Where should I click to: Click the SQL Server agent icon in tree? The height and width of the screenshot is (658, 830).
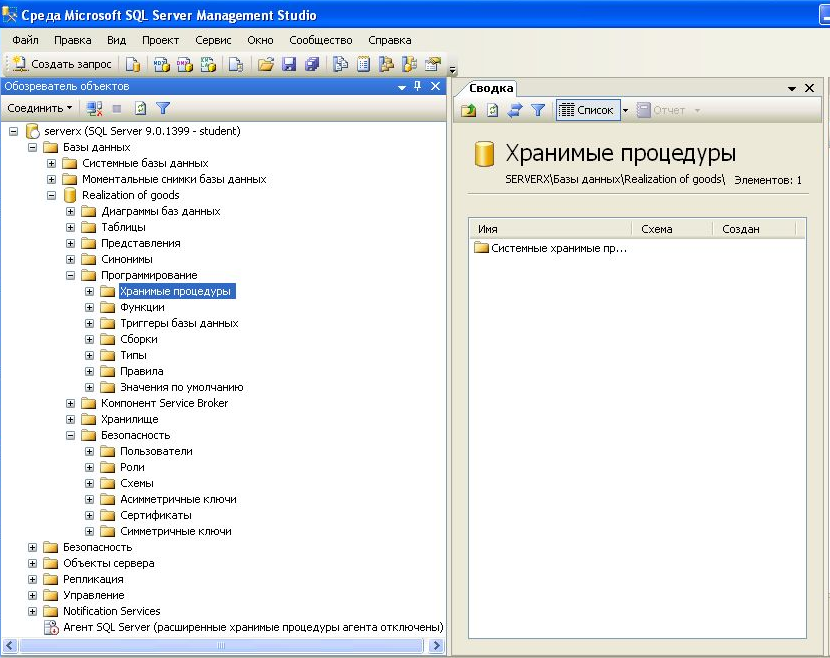(x=51, y=627)
